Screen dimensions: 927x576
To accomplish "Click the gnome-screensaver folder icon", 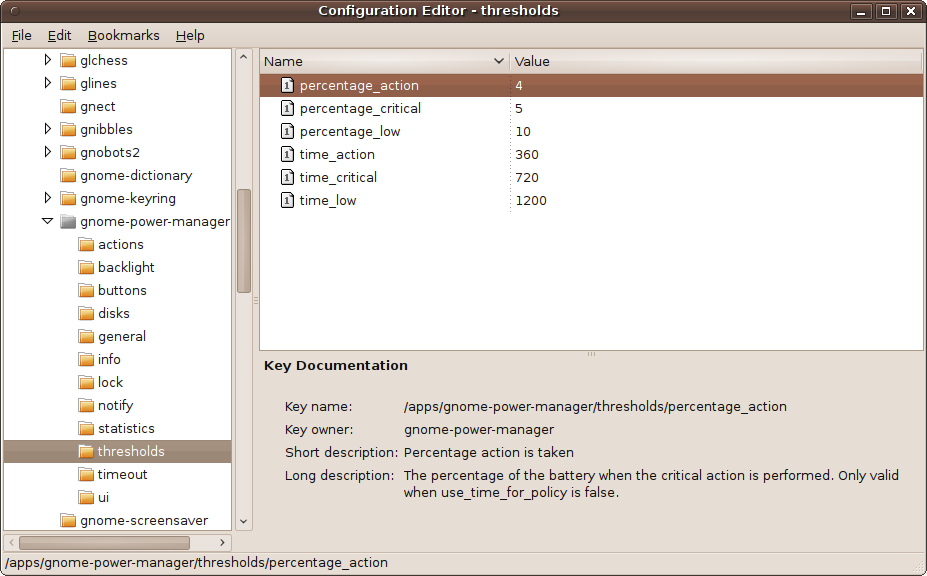I will coord(69,520).
